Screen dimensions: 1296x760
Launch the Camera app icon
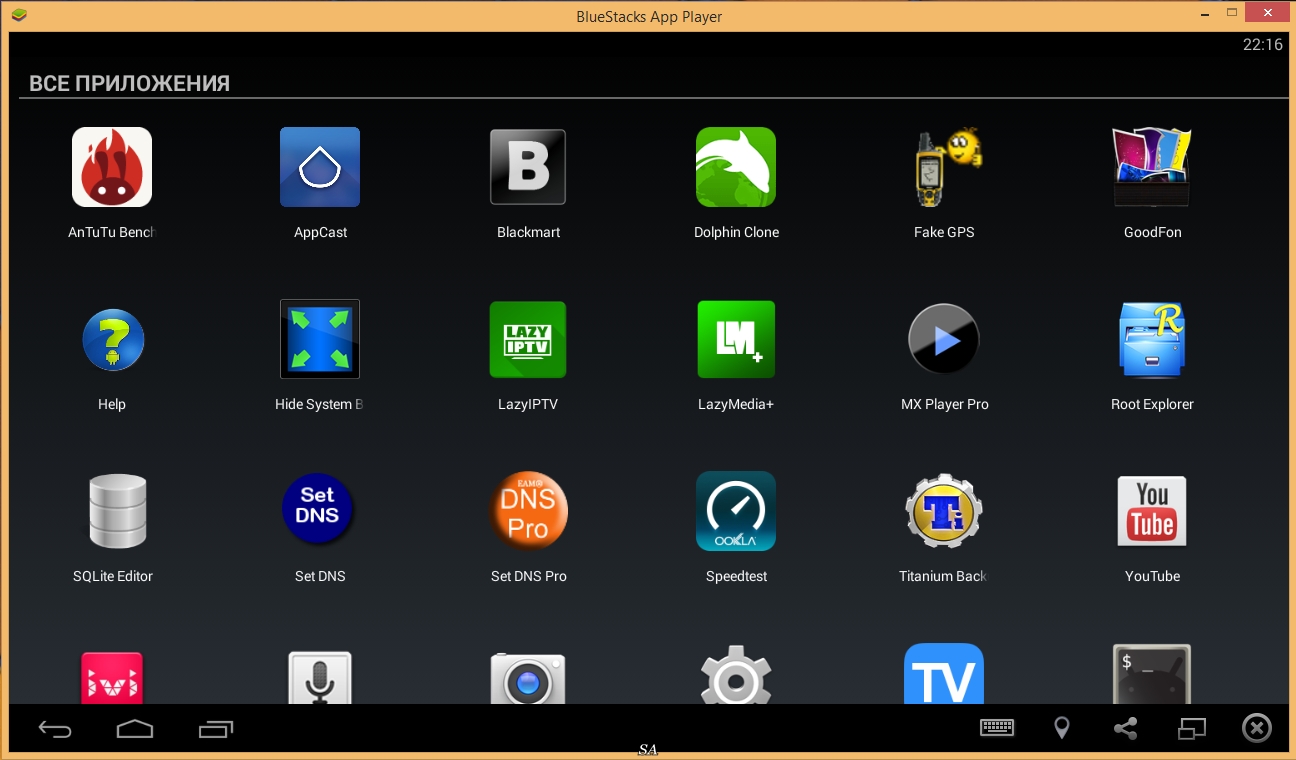click(x=528, y=678)
